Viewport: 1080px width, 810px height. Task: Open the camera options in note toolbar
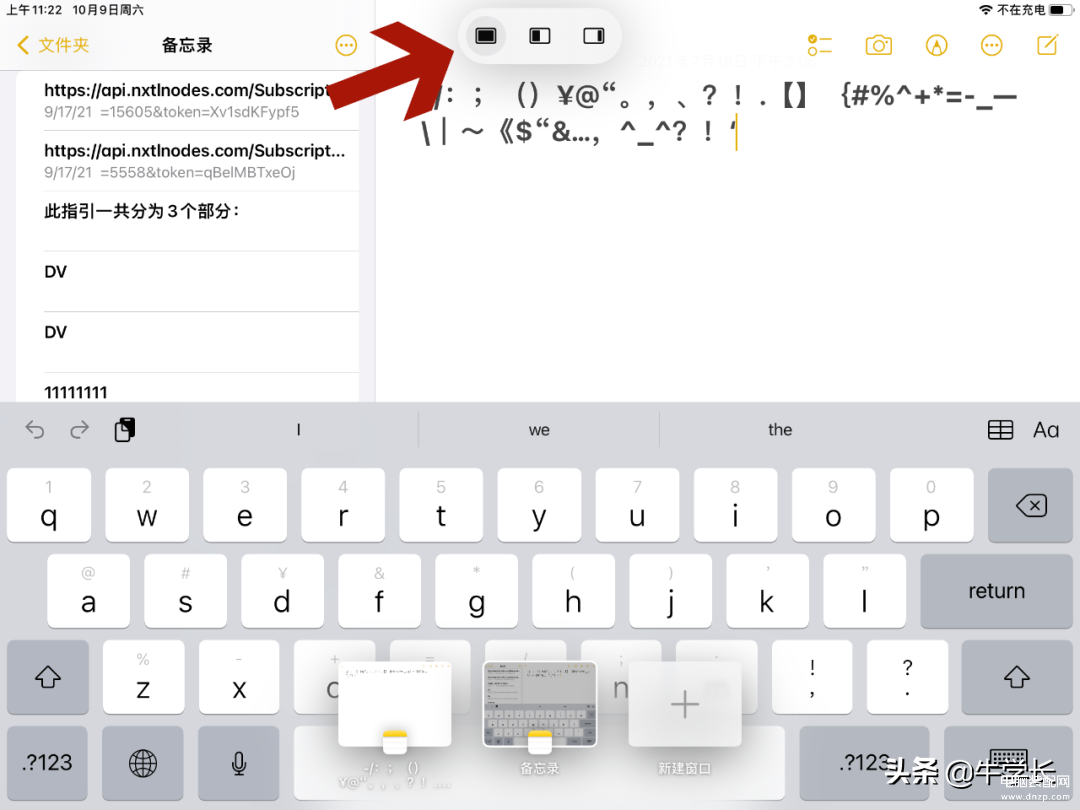pos(878,45)
